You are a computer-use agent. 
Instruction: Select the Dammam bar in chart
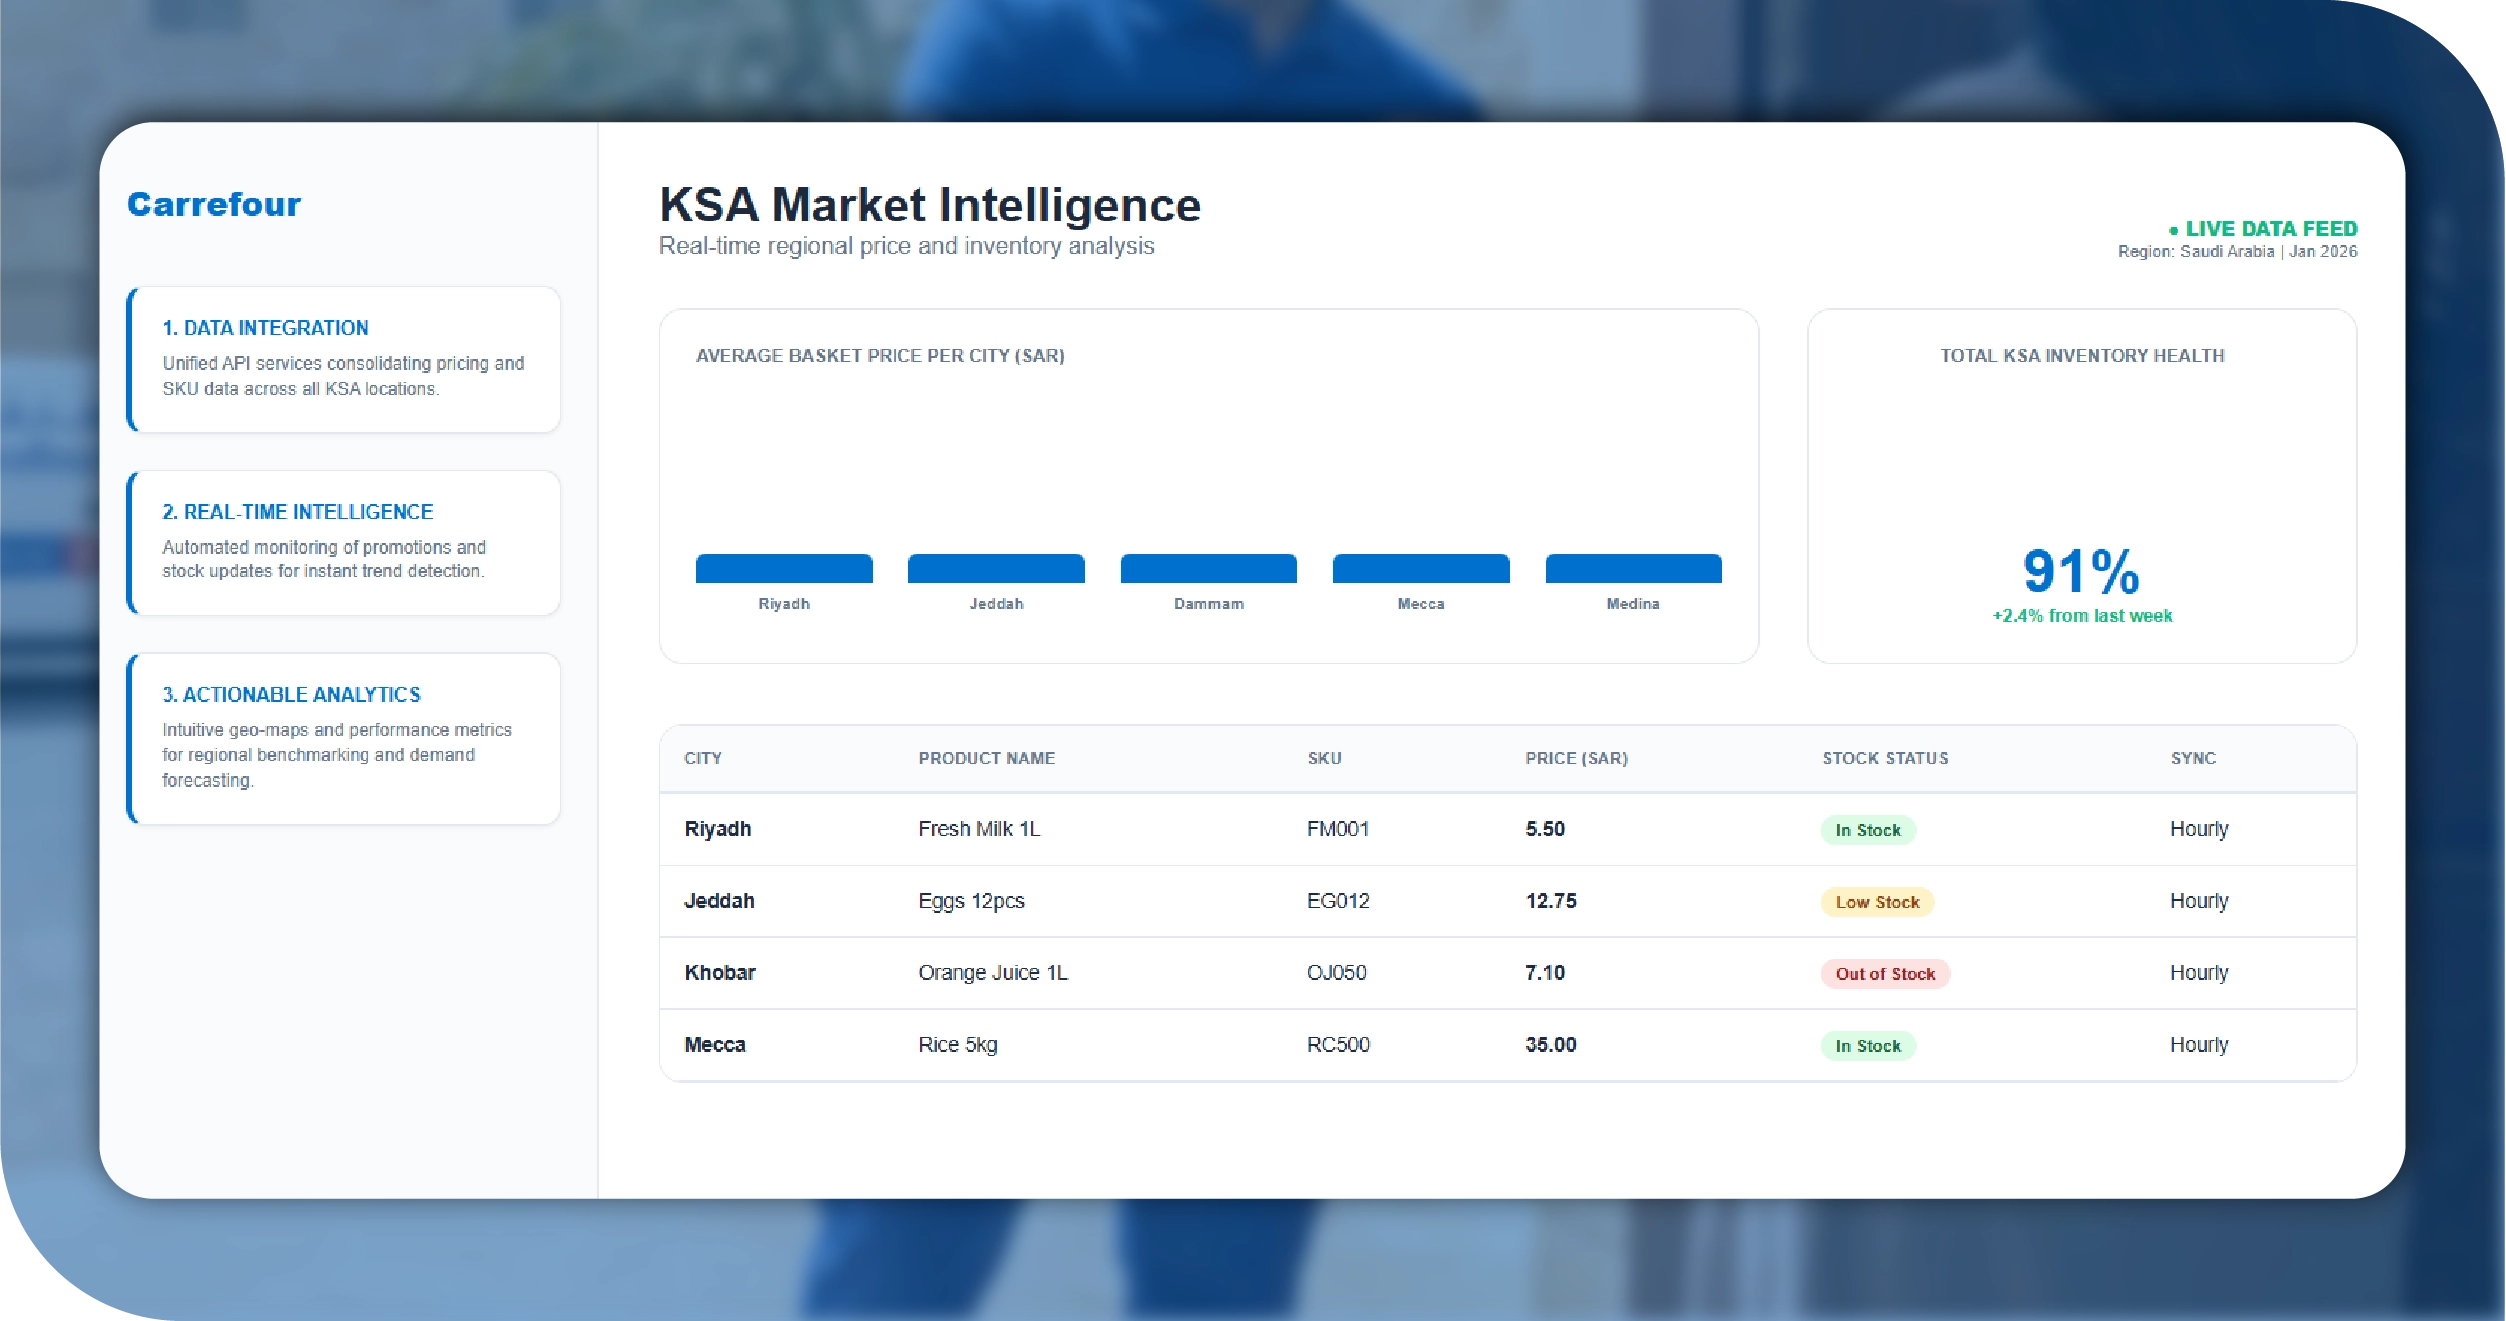(x=1208, y=568)
